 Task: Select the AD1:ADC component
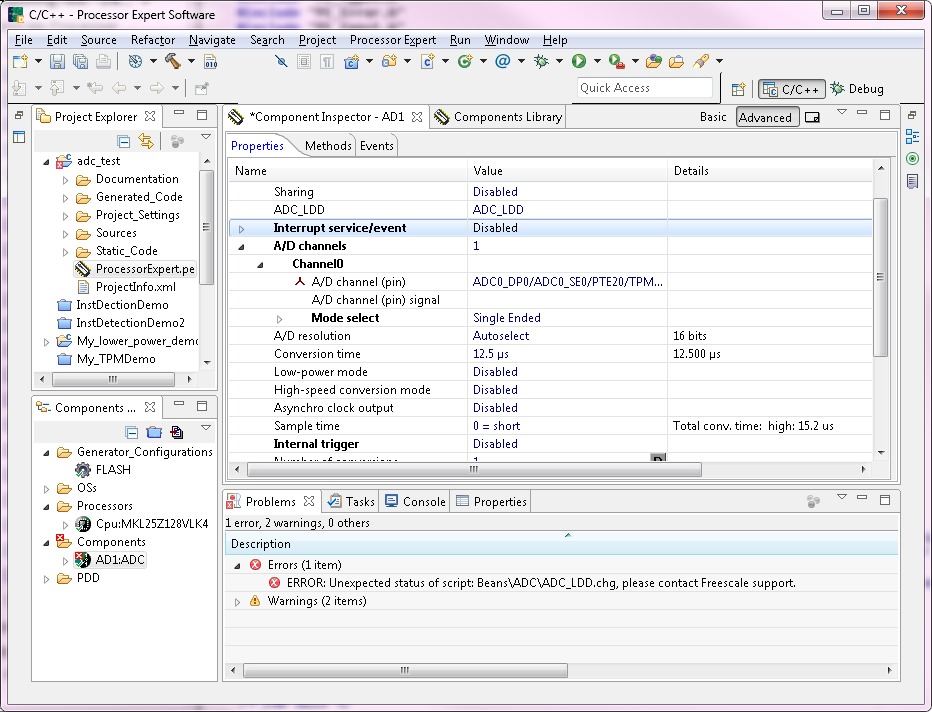[x=120, y=560]
